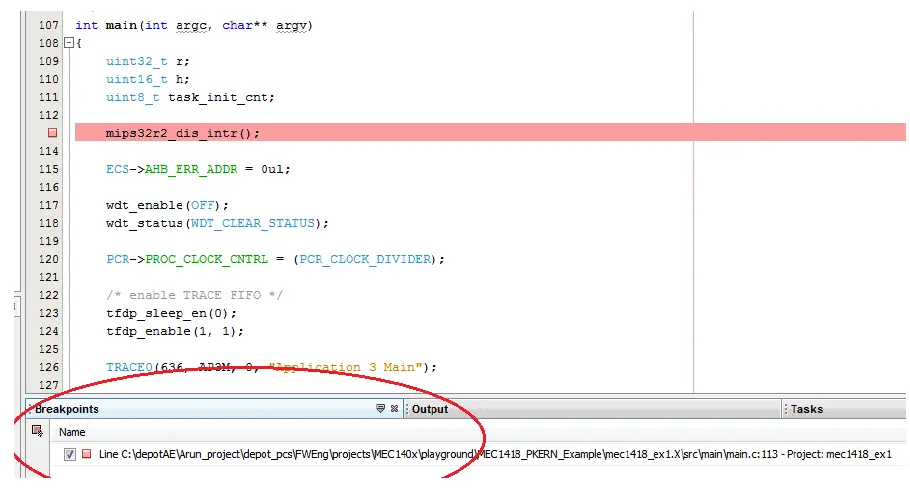This screenshot has height=488, width=910.
Task: Click the red breakpoint icon in the breakpoint row
Action: tap(86, 454)
